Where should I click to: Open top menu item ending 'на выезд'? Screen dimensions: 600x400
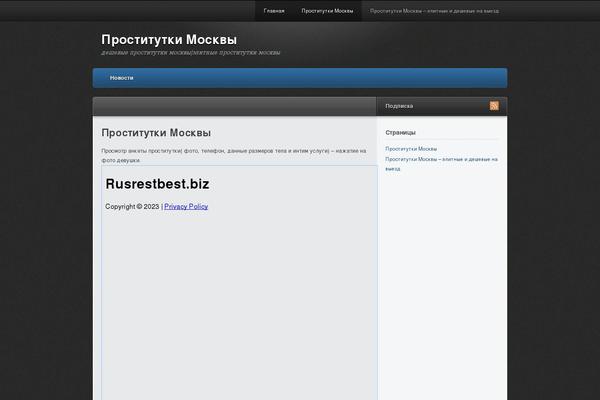point(434,11)
